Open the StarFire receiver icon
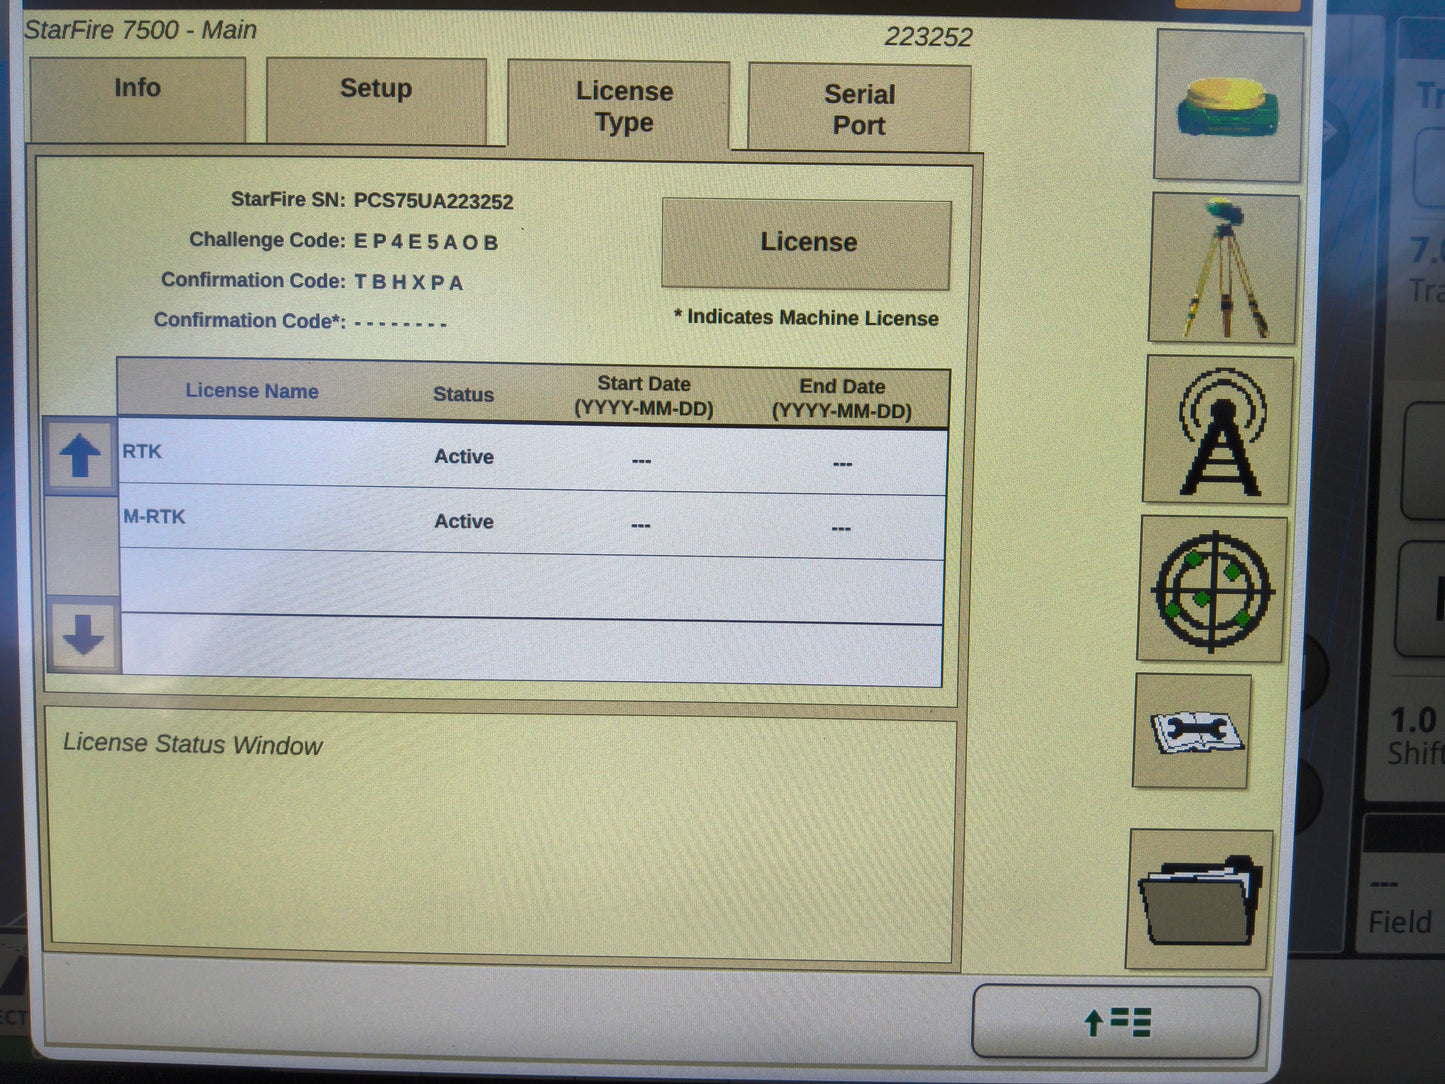Screen dimensions: 1445x1084 point(1228,106)
